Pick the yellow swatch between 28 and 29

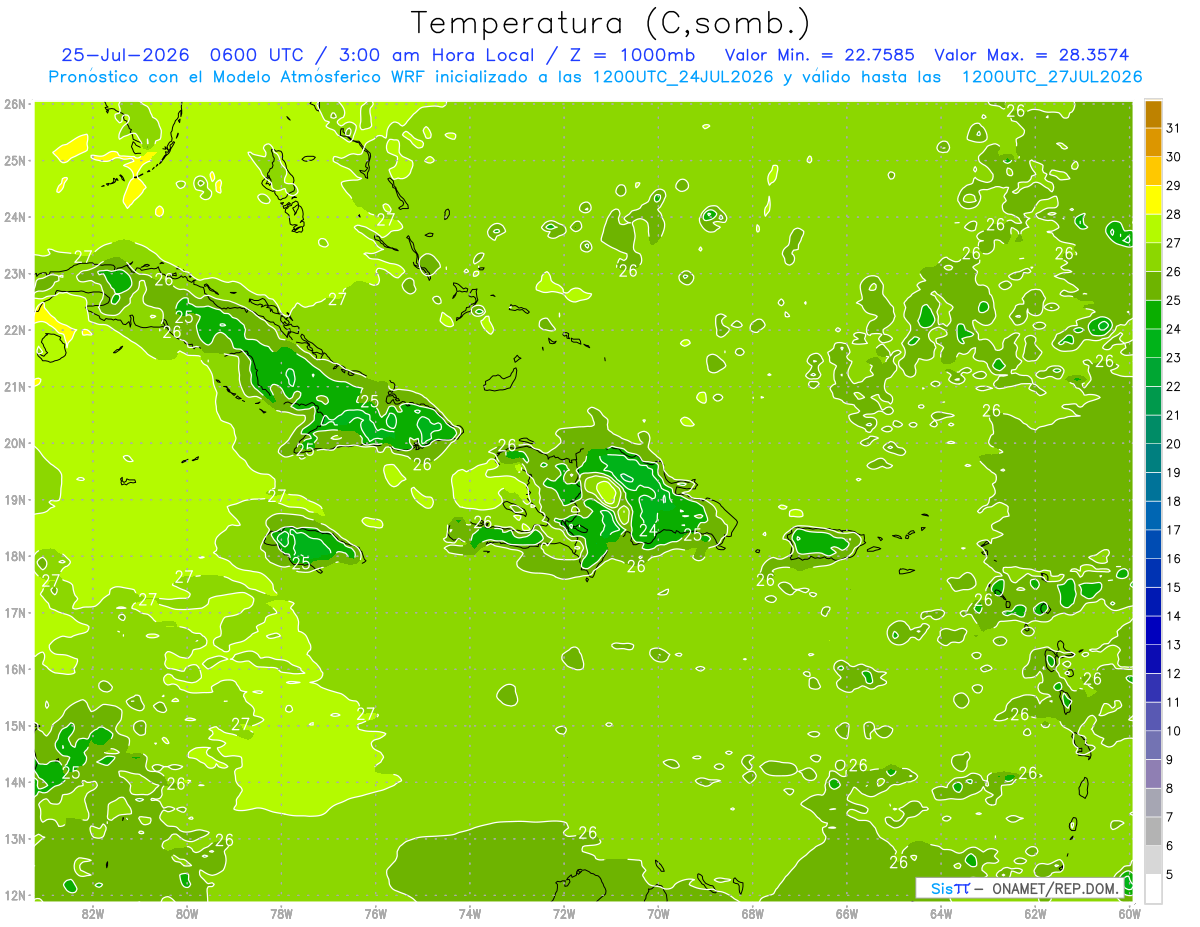point(1153,200)
